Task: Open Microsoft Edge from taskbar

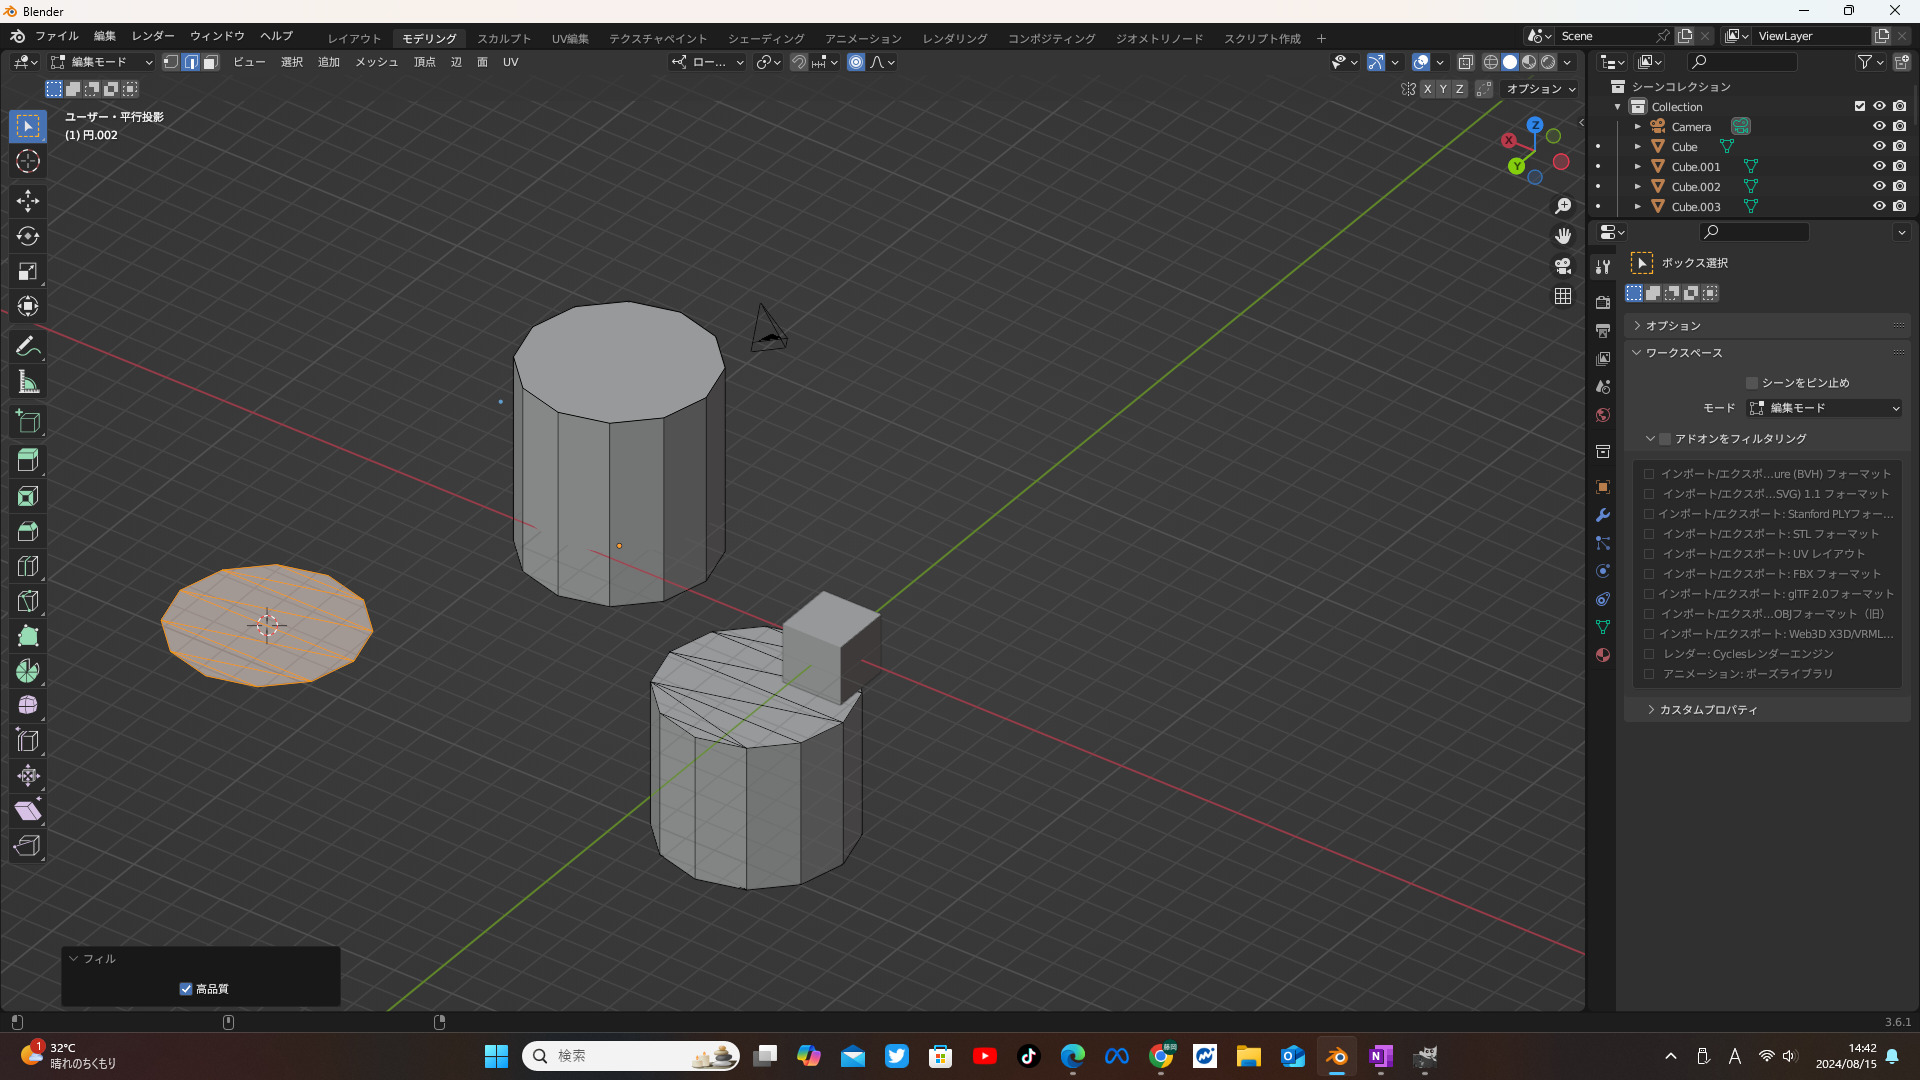Action: coord(1073,1056)
